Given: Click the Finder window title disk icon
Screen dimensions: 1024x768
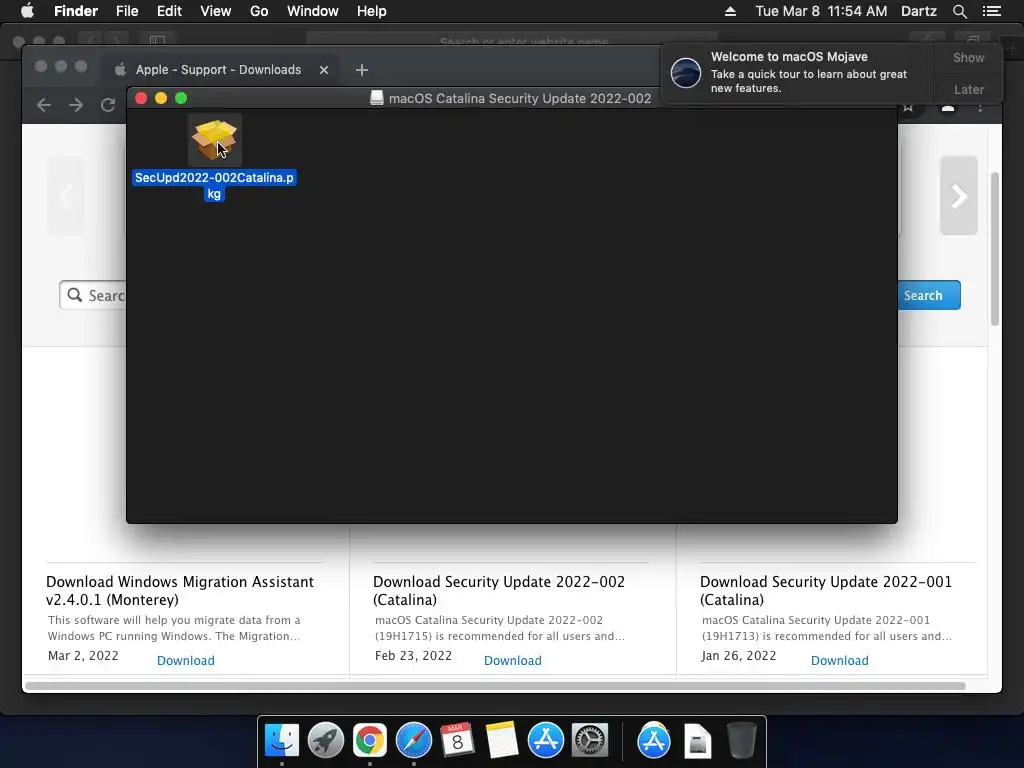Looking at the screenshot, I should 377,98.
